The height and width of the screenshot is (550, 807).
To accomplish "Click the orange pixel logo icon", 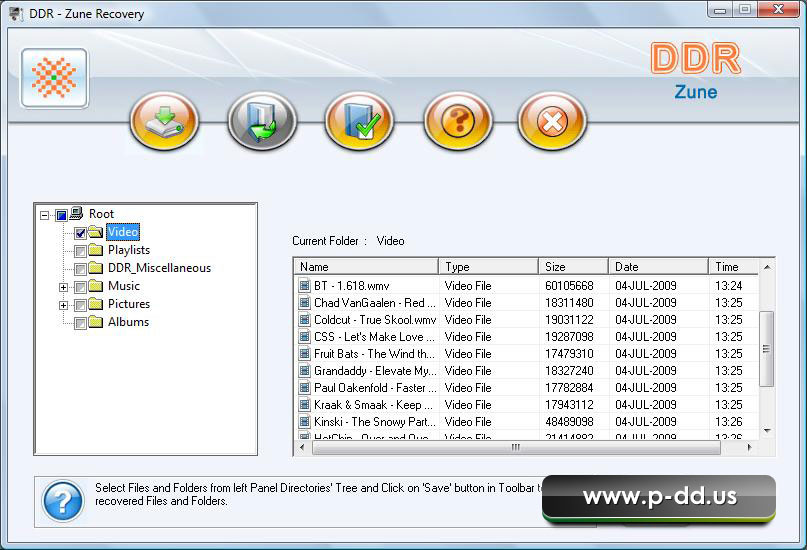I will [x=54, y=78].
